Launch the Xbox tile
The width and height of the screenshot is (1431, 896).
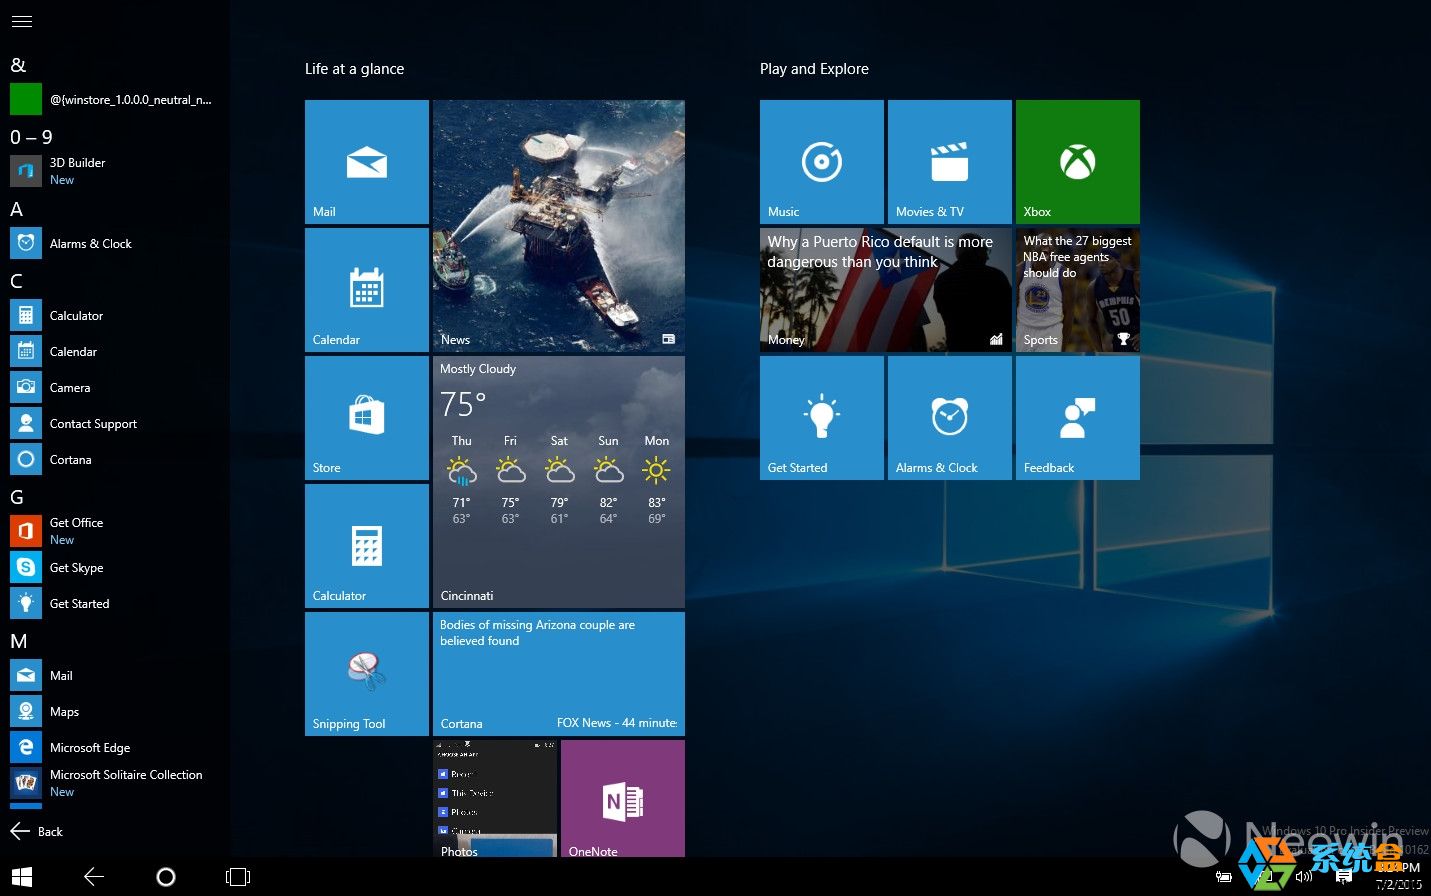coord(1077,161)
